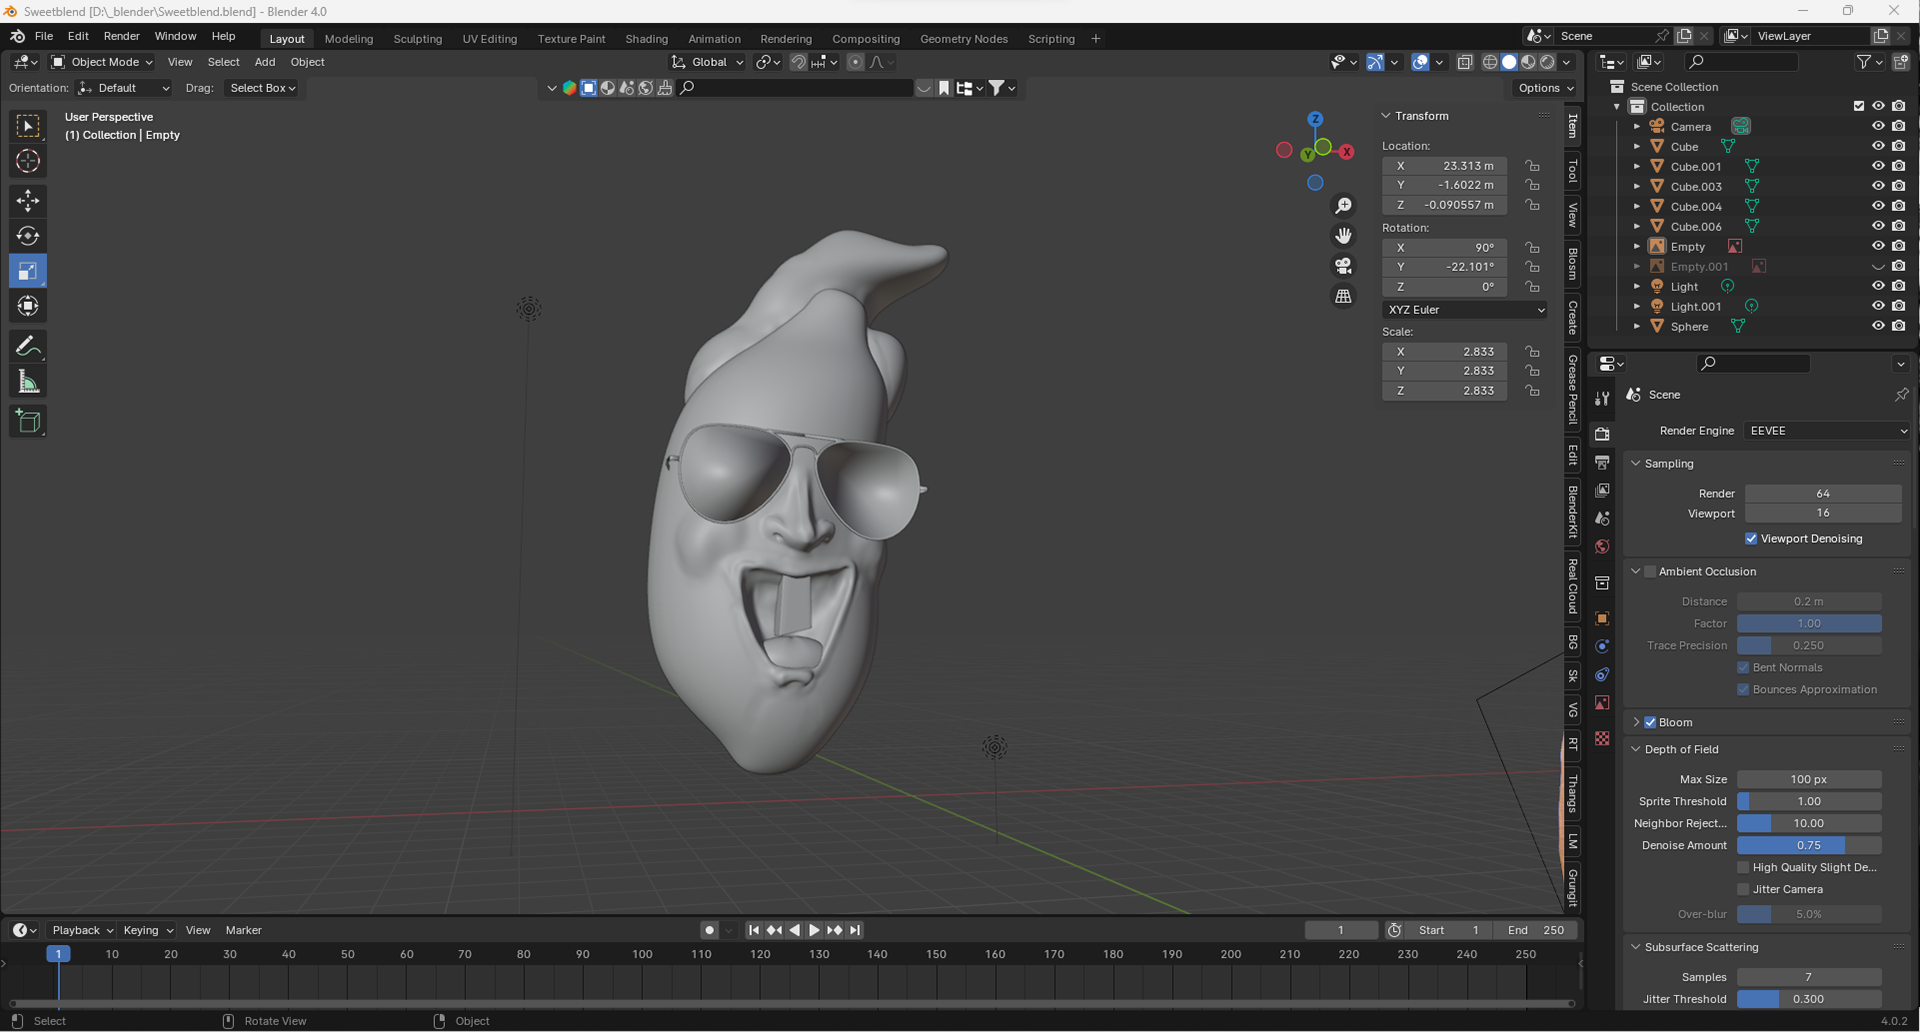Viewport: 1920px width, 1032px height.
Task: Click the Options button in viewport header
Action: (x=1545, y=88)
